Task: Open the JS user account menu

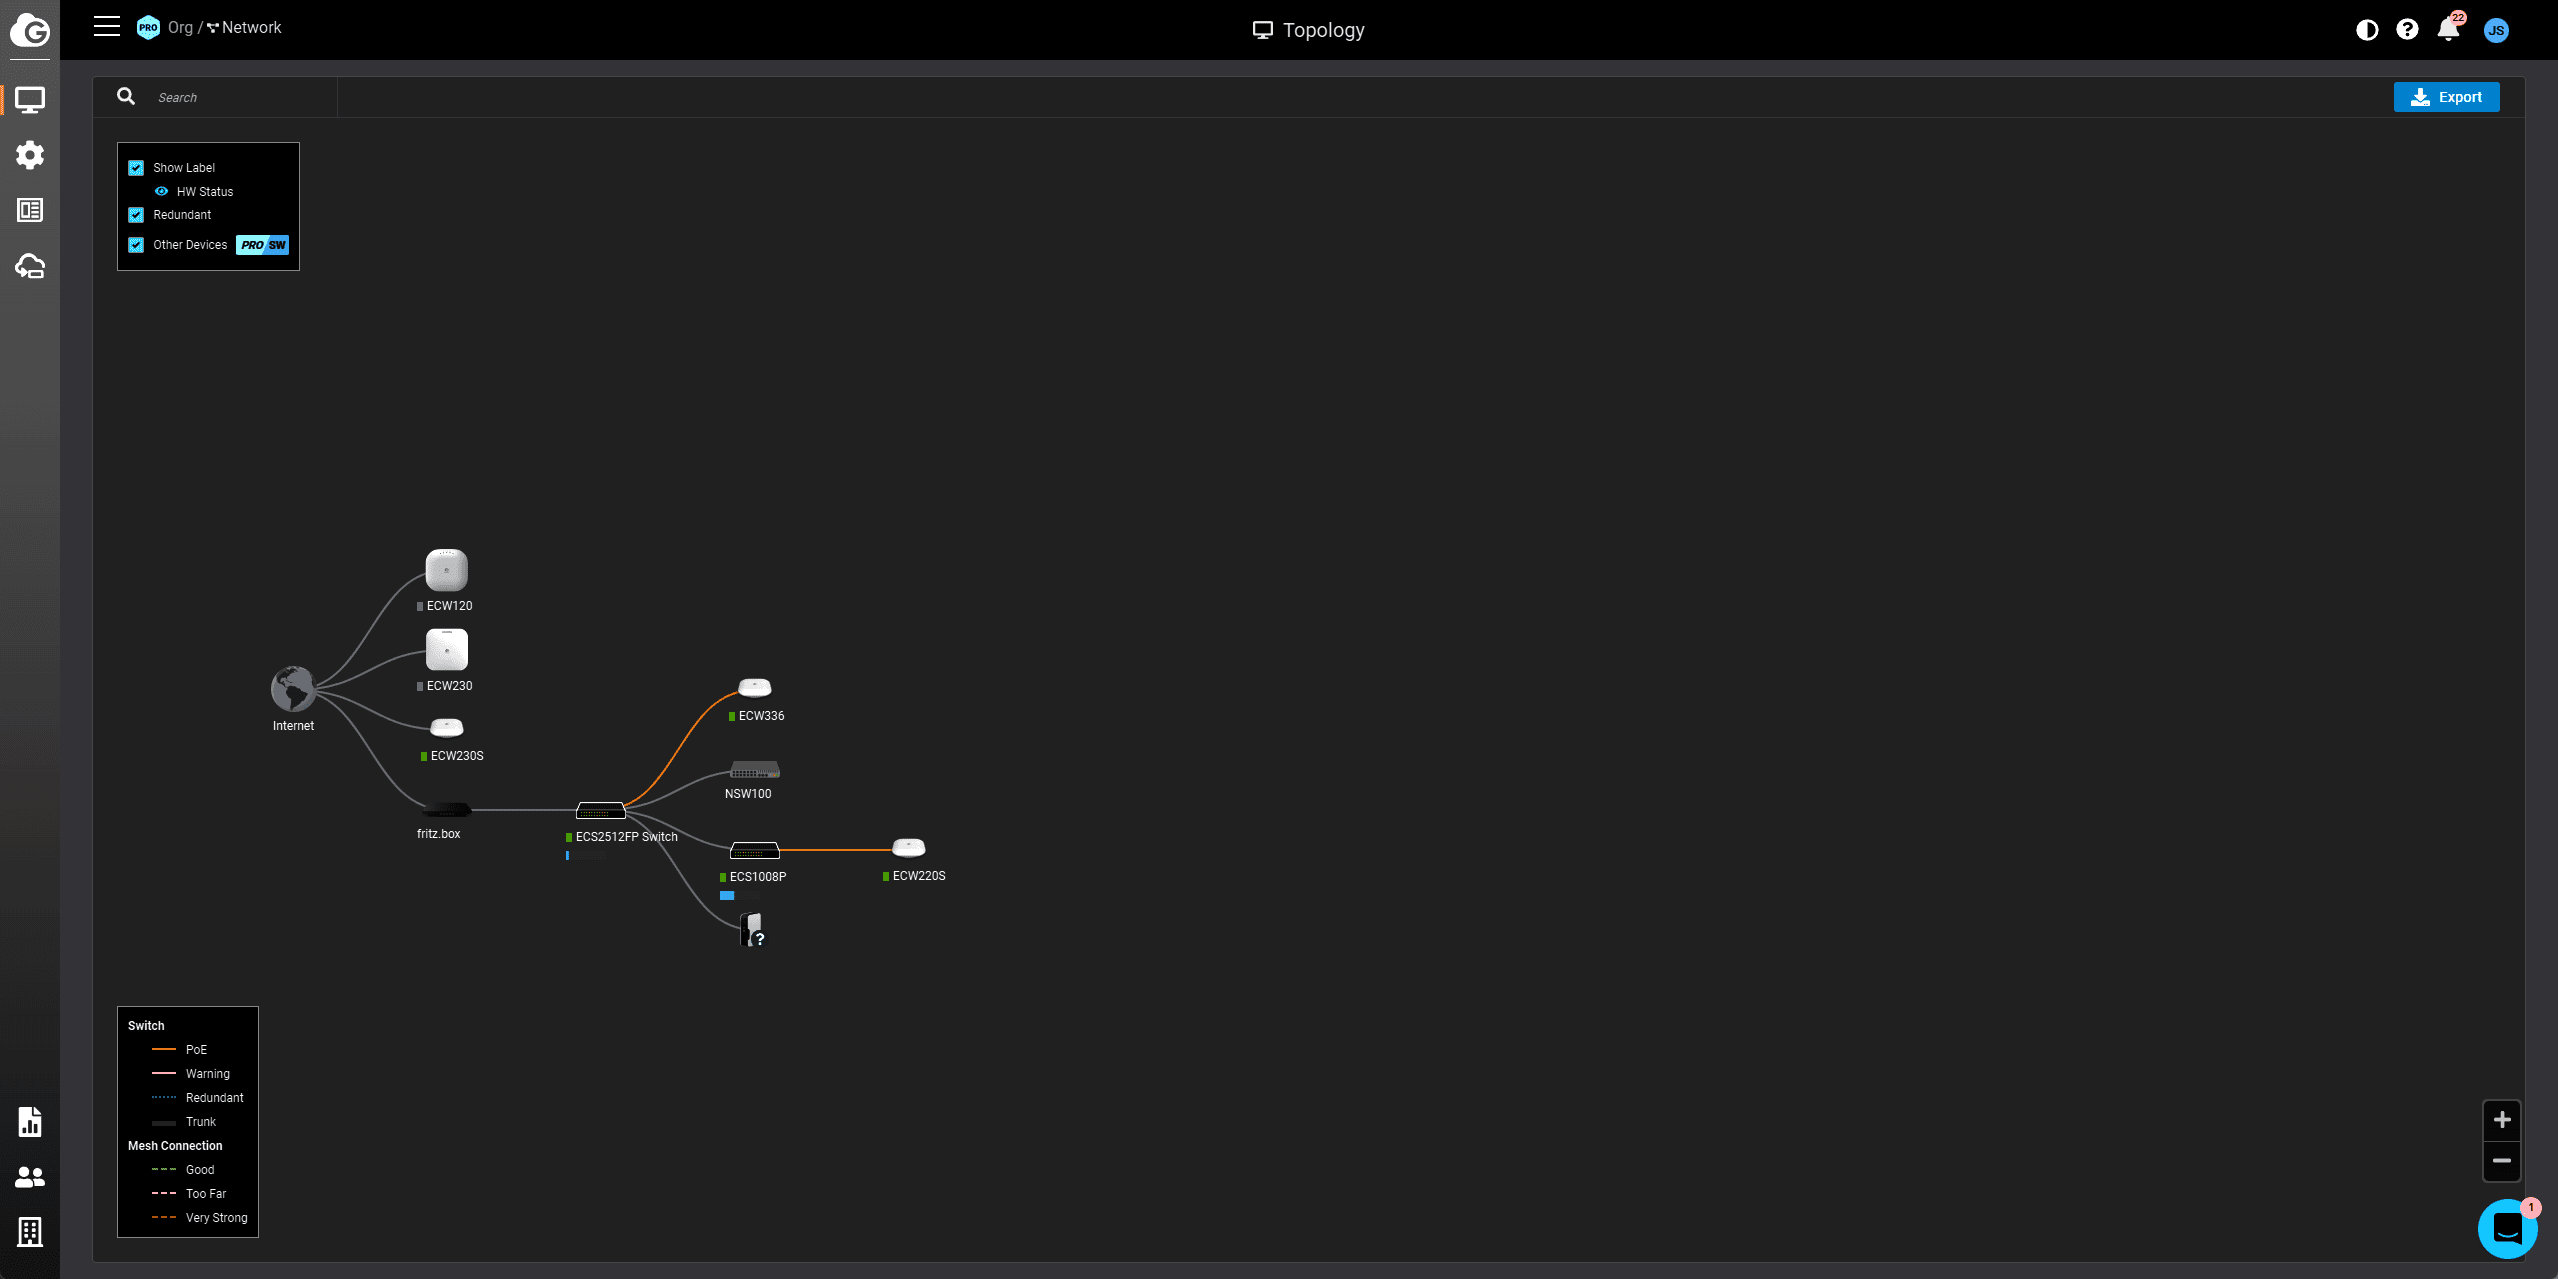Action: coord(2496,30)
